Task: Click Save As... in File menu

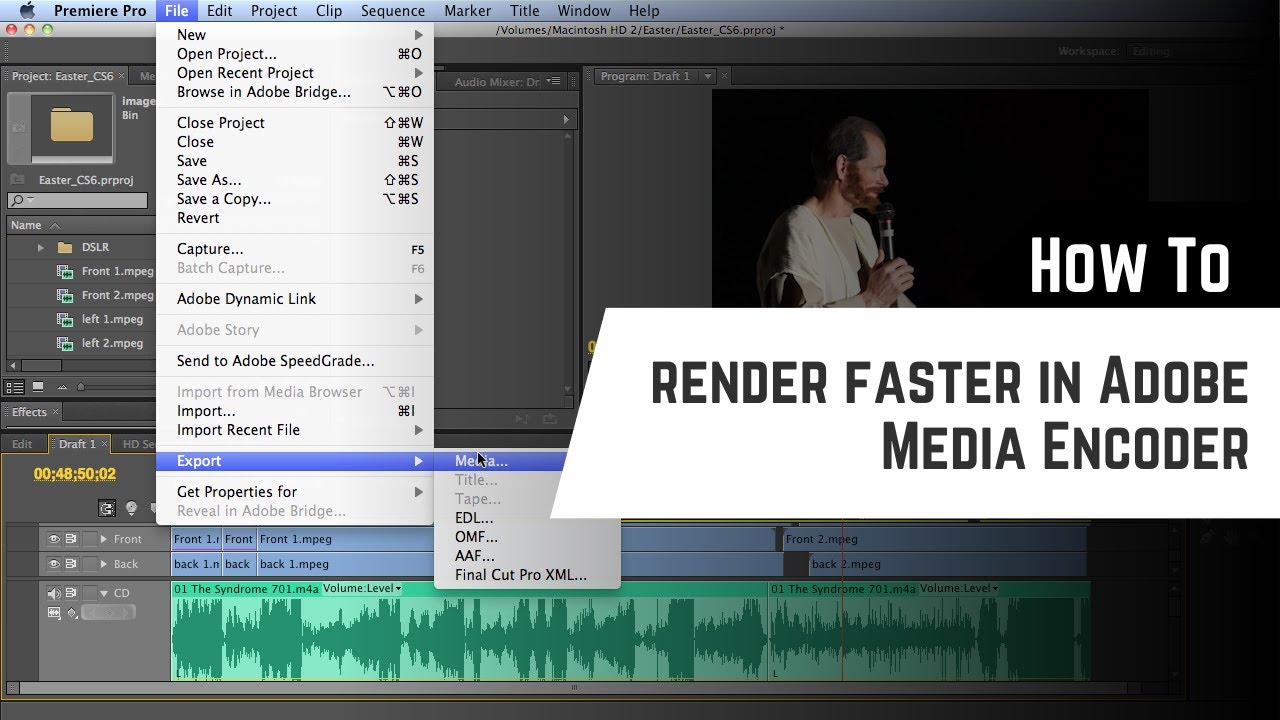Action: pyautogui.click(x=209, y=180)
